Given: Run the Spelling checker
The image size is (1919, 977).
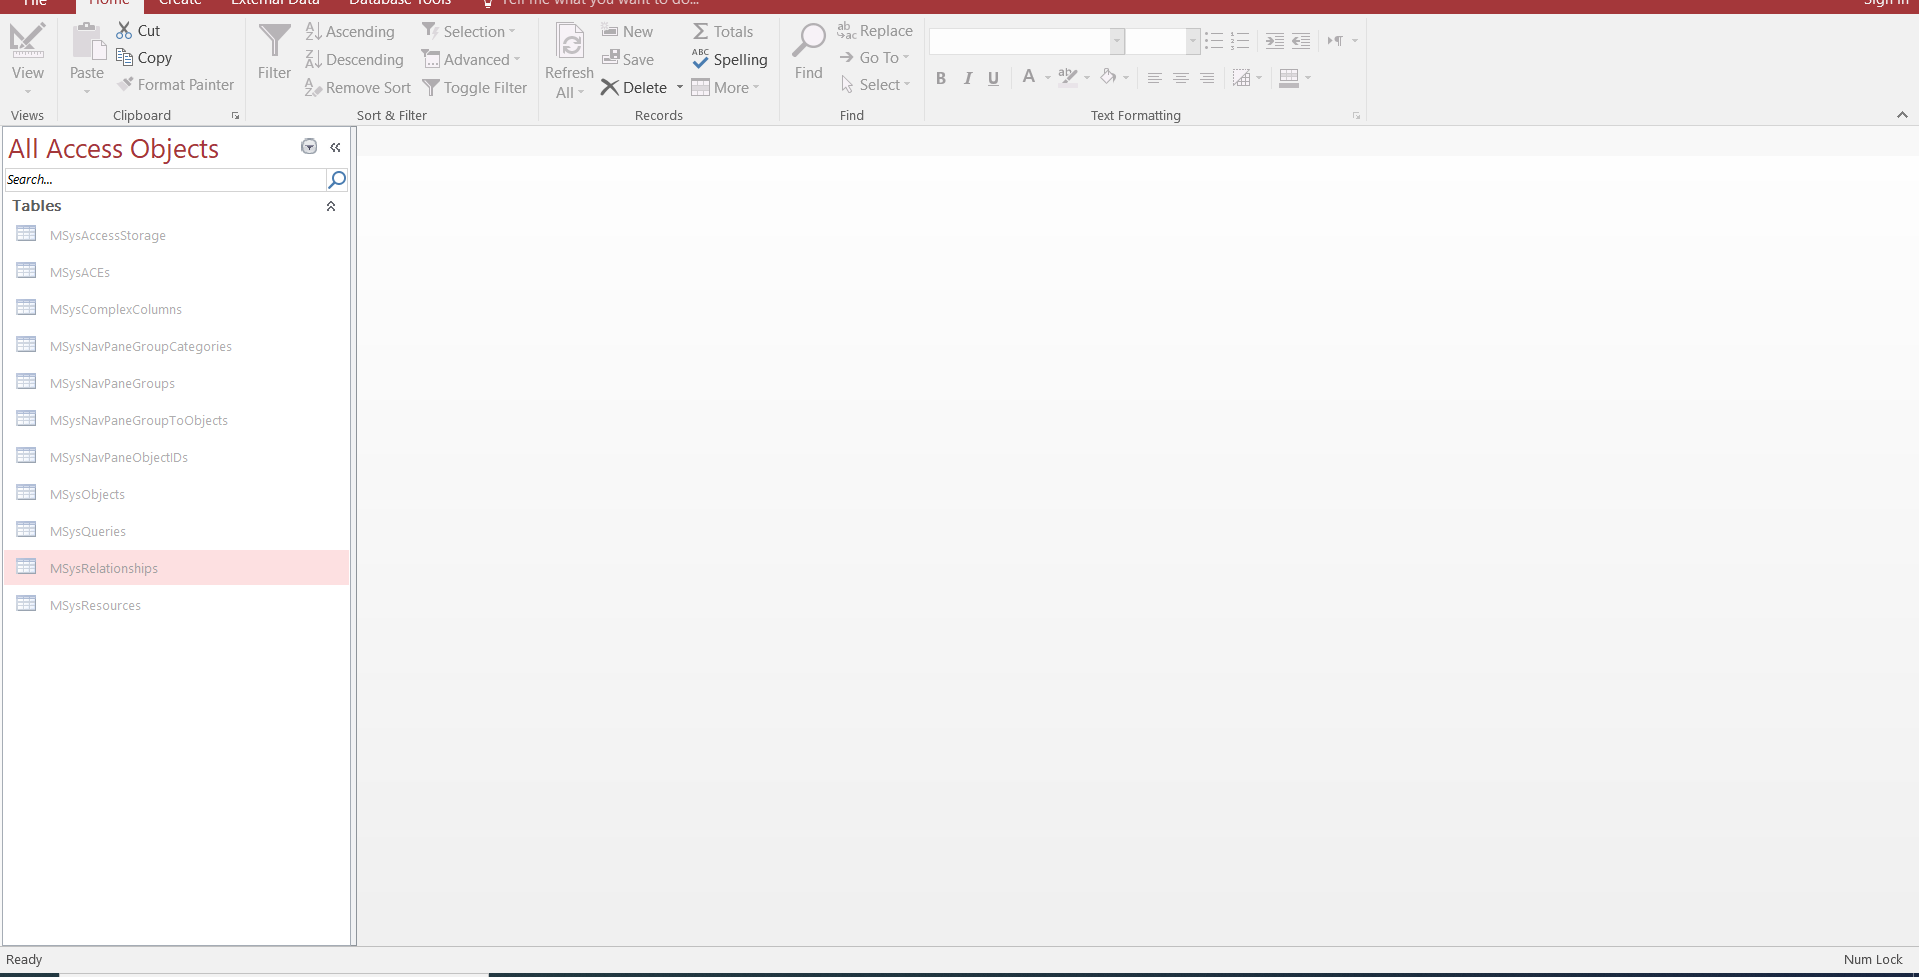Looking at the screenshot, I should [729, 60].
